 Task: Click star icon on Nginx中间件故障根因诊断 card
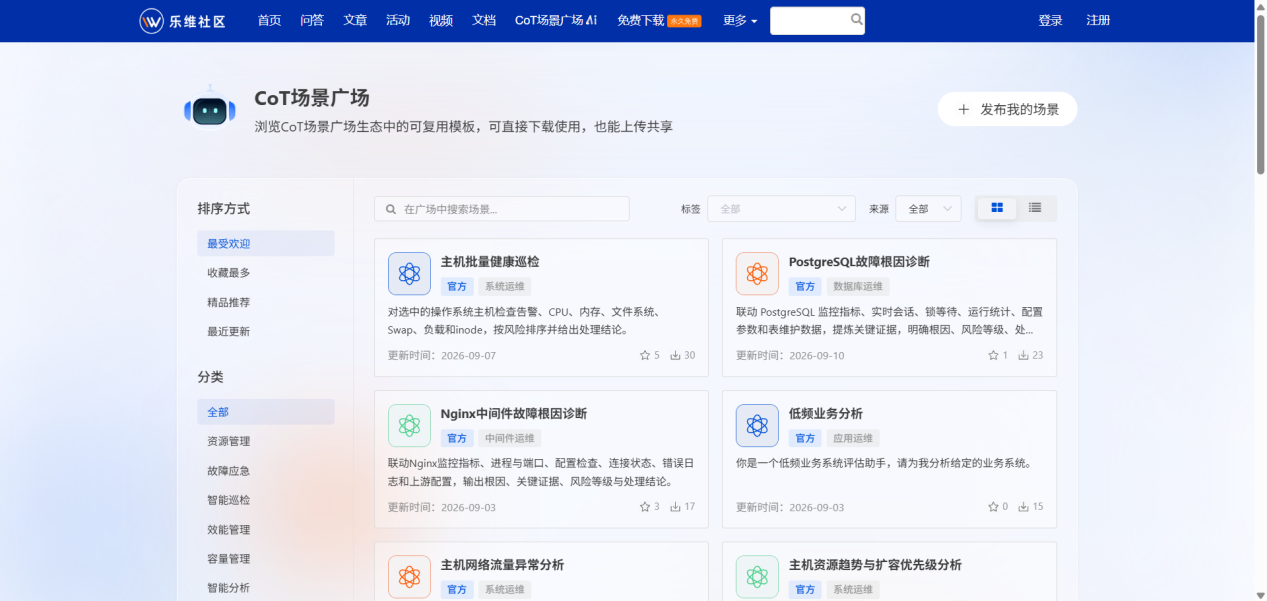click(645, 507)
